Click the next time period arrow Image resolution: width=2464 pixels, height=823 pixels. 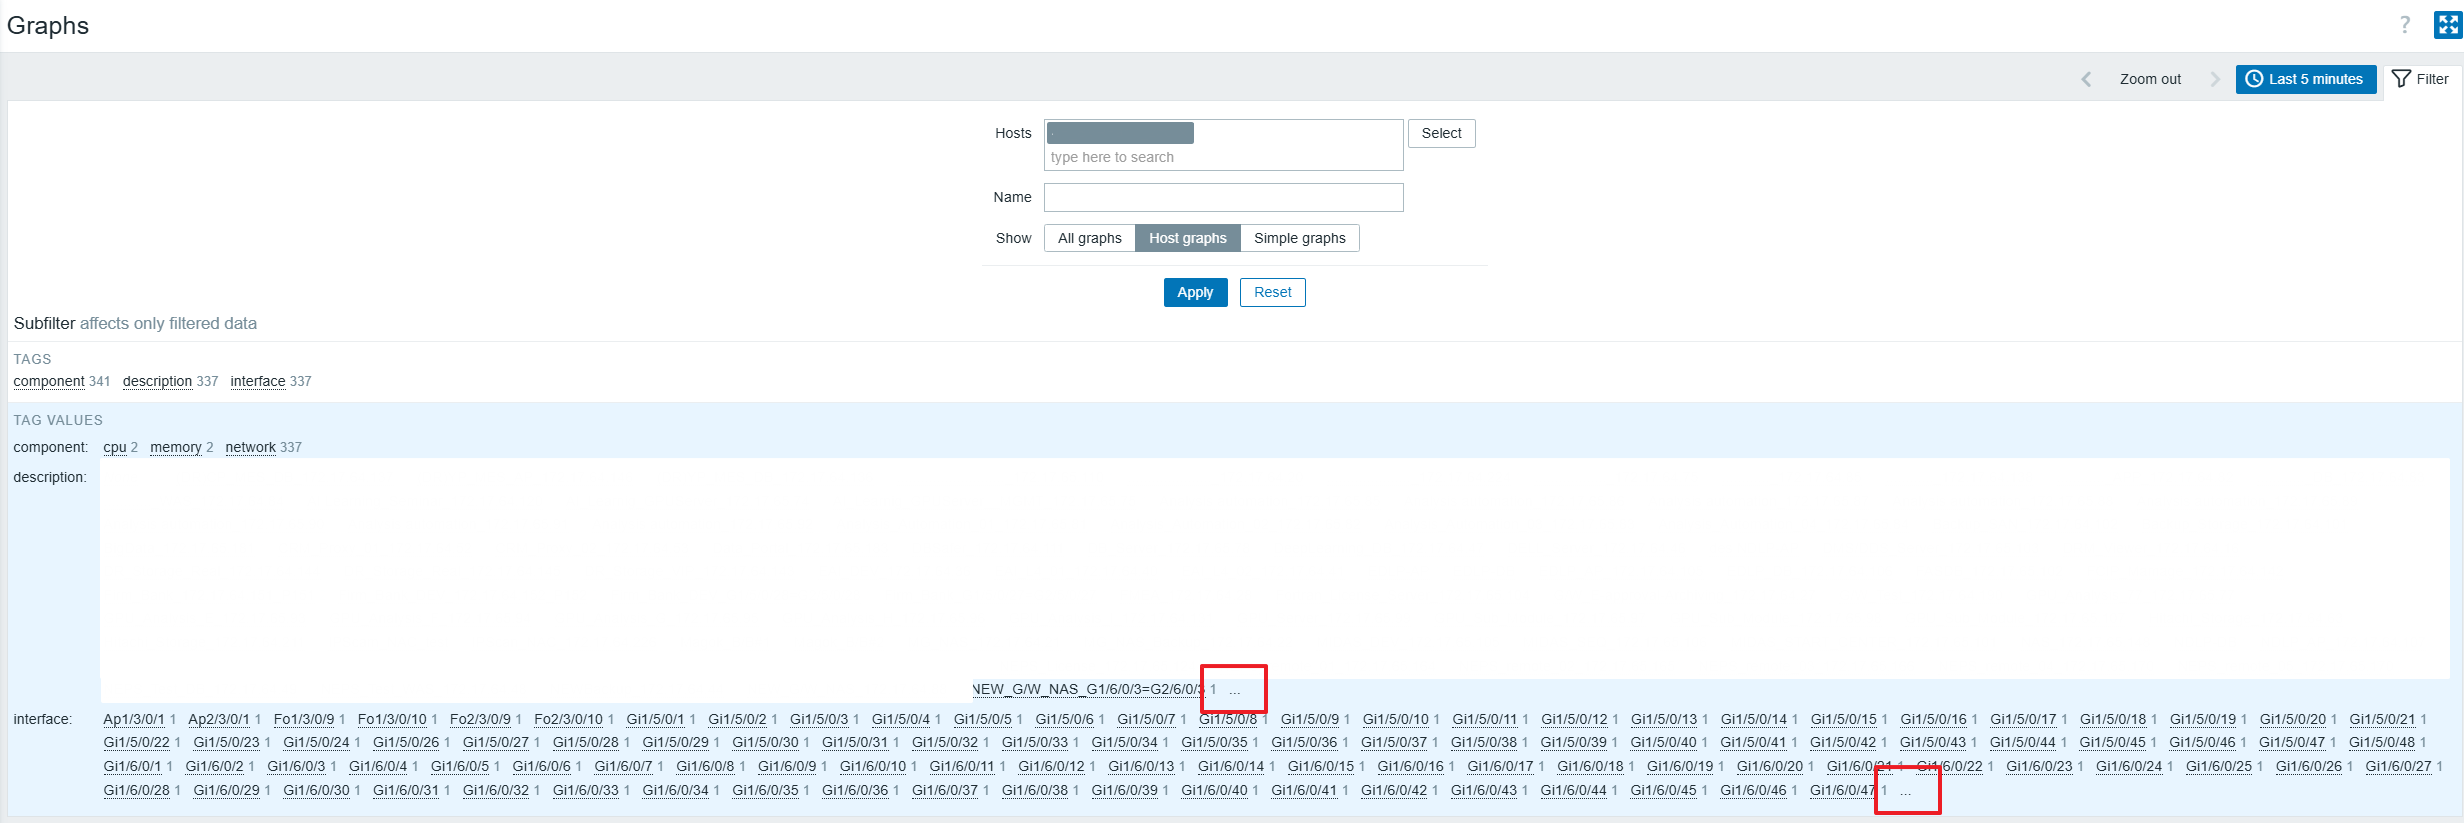pos(2214,79)
